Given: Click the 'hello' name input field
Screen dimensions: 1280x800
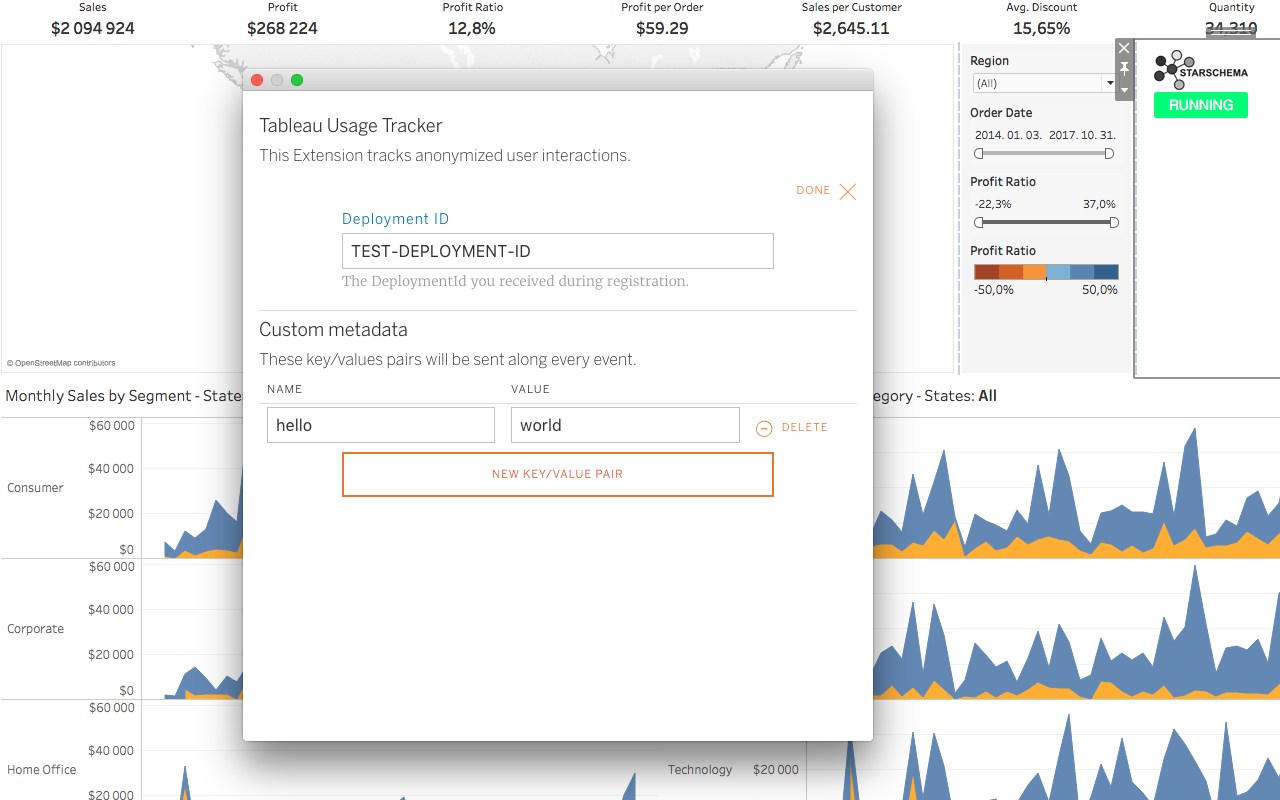Looking at the screenshot, I should (x=381, y=425).
